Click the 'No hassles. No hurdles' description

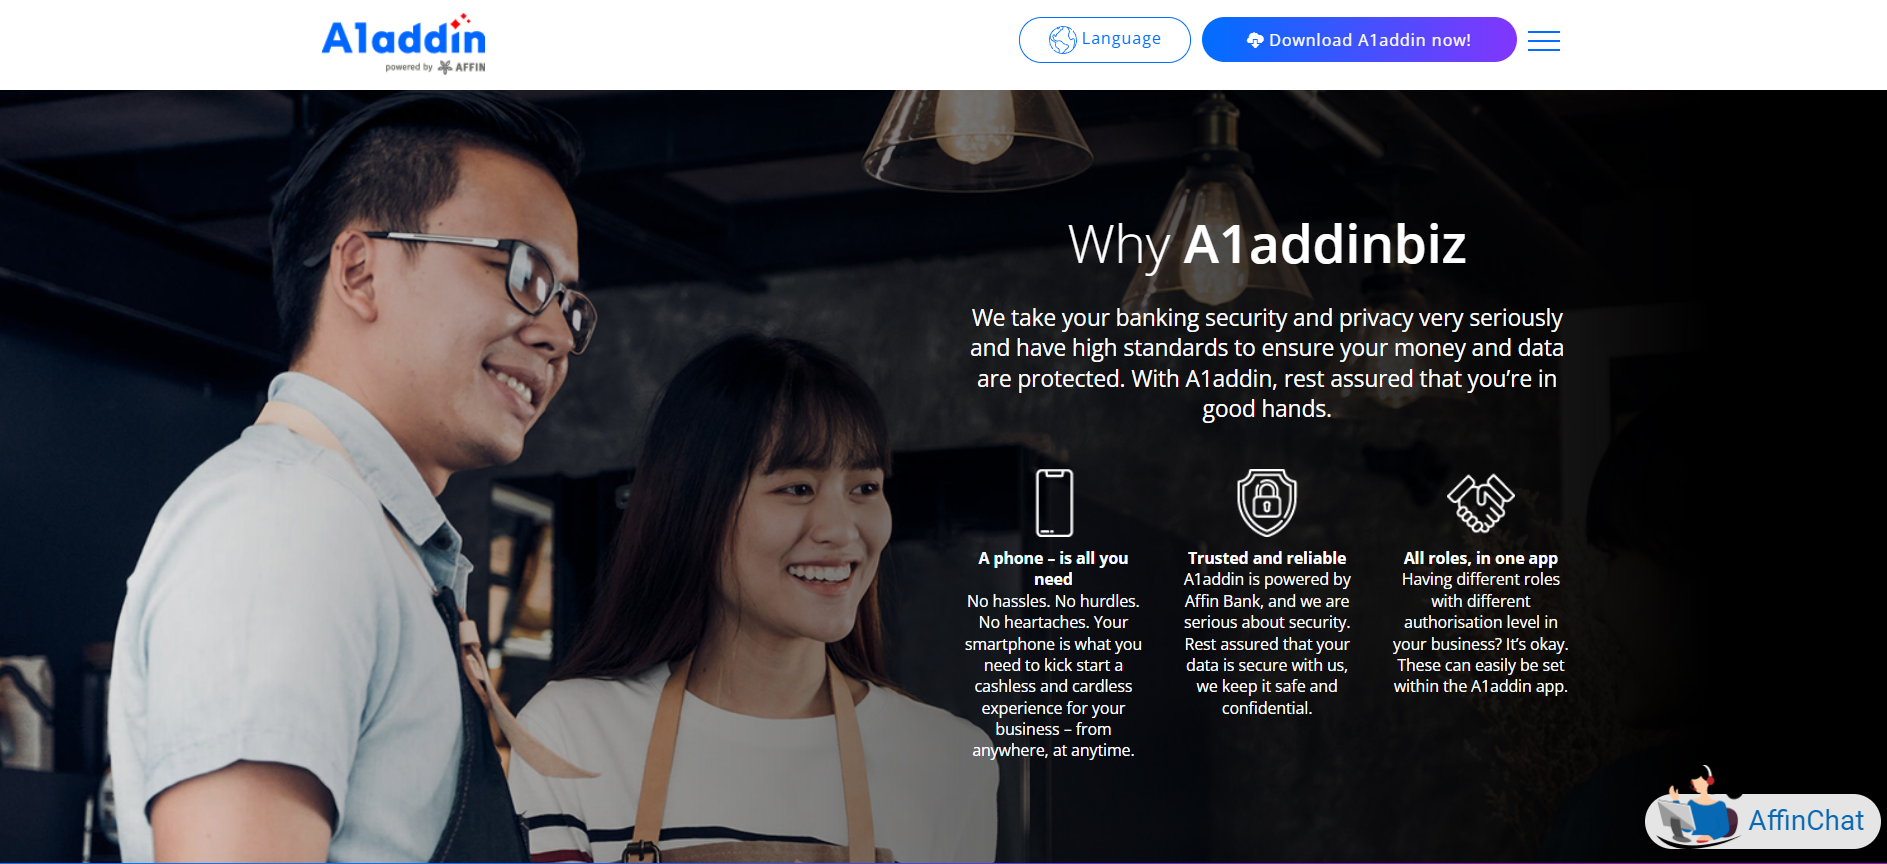click(1053, 675)
